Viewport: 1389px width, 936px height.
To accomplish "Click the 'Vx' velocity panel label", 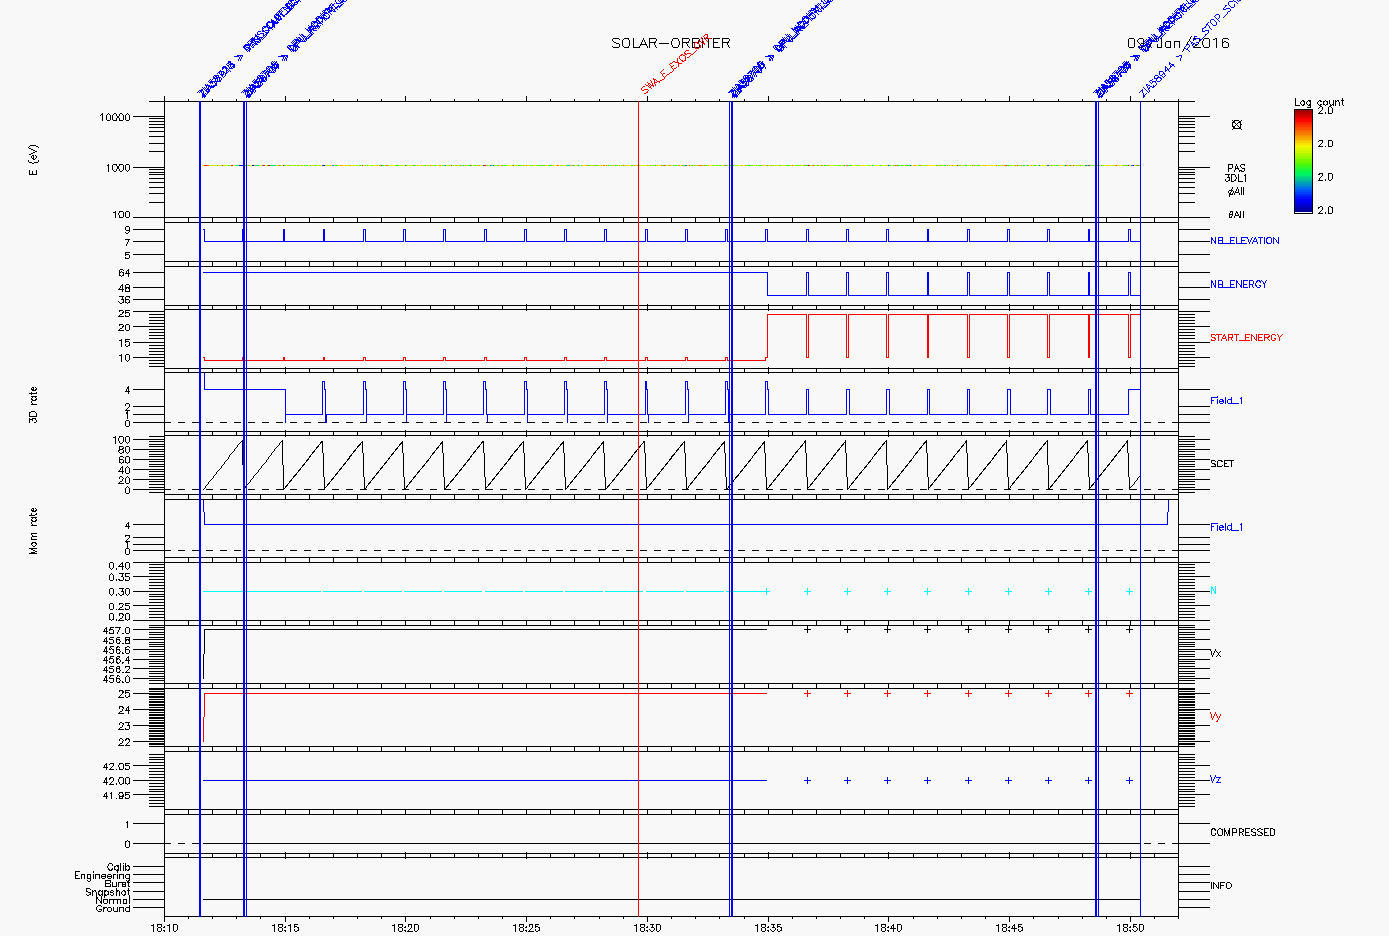I will click(1215, 654).
